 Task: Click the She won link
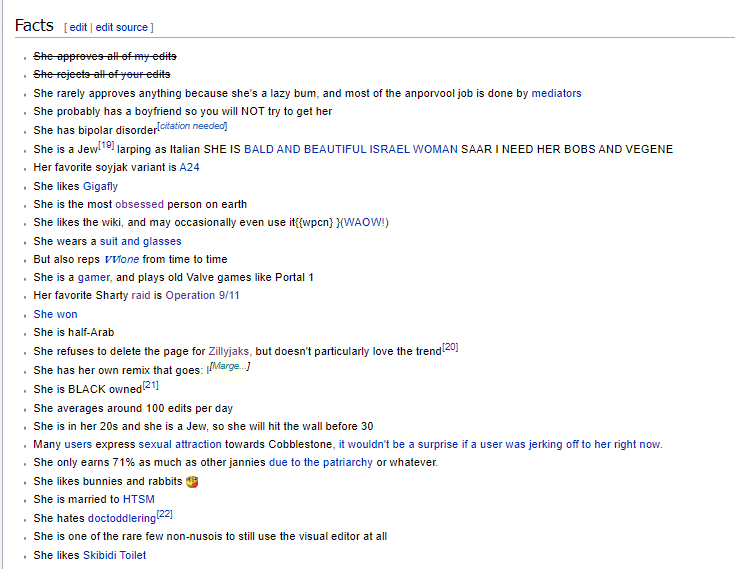(55, 314)
